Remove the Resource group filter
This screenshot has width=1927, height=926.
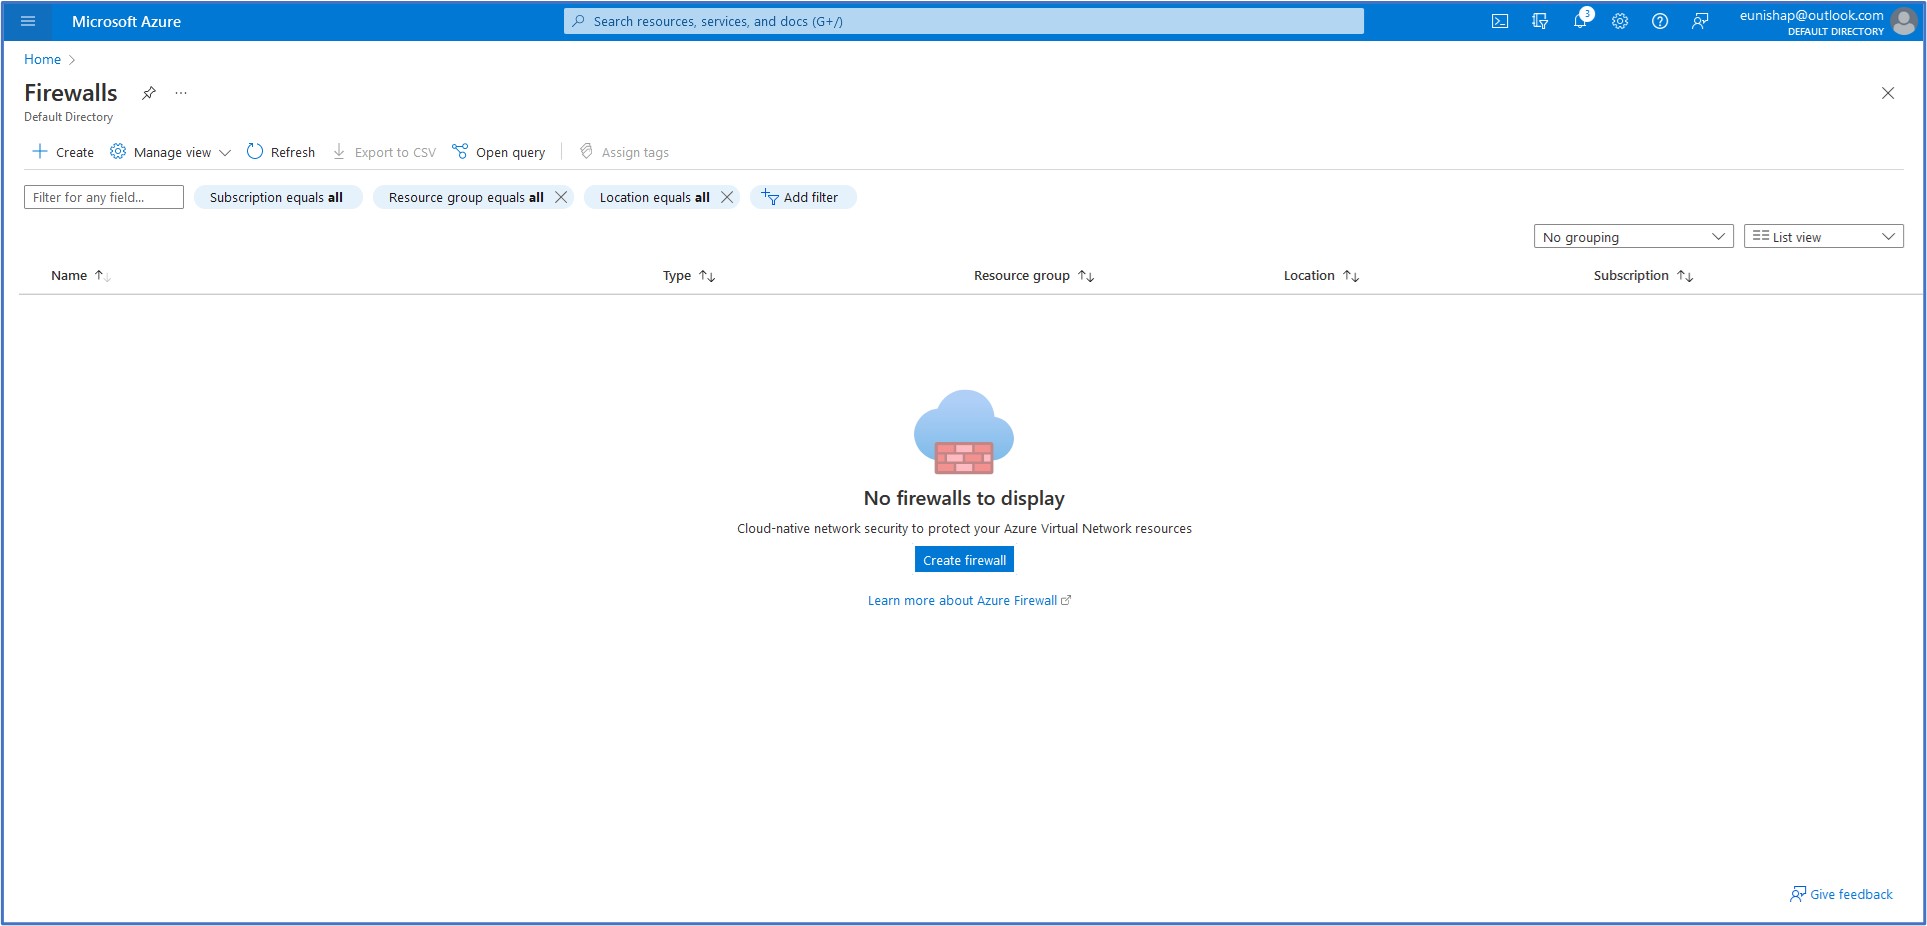coord(561,197)
